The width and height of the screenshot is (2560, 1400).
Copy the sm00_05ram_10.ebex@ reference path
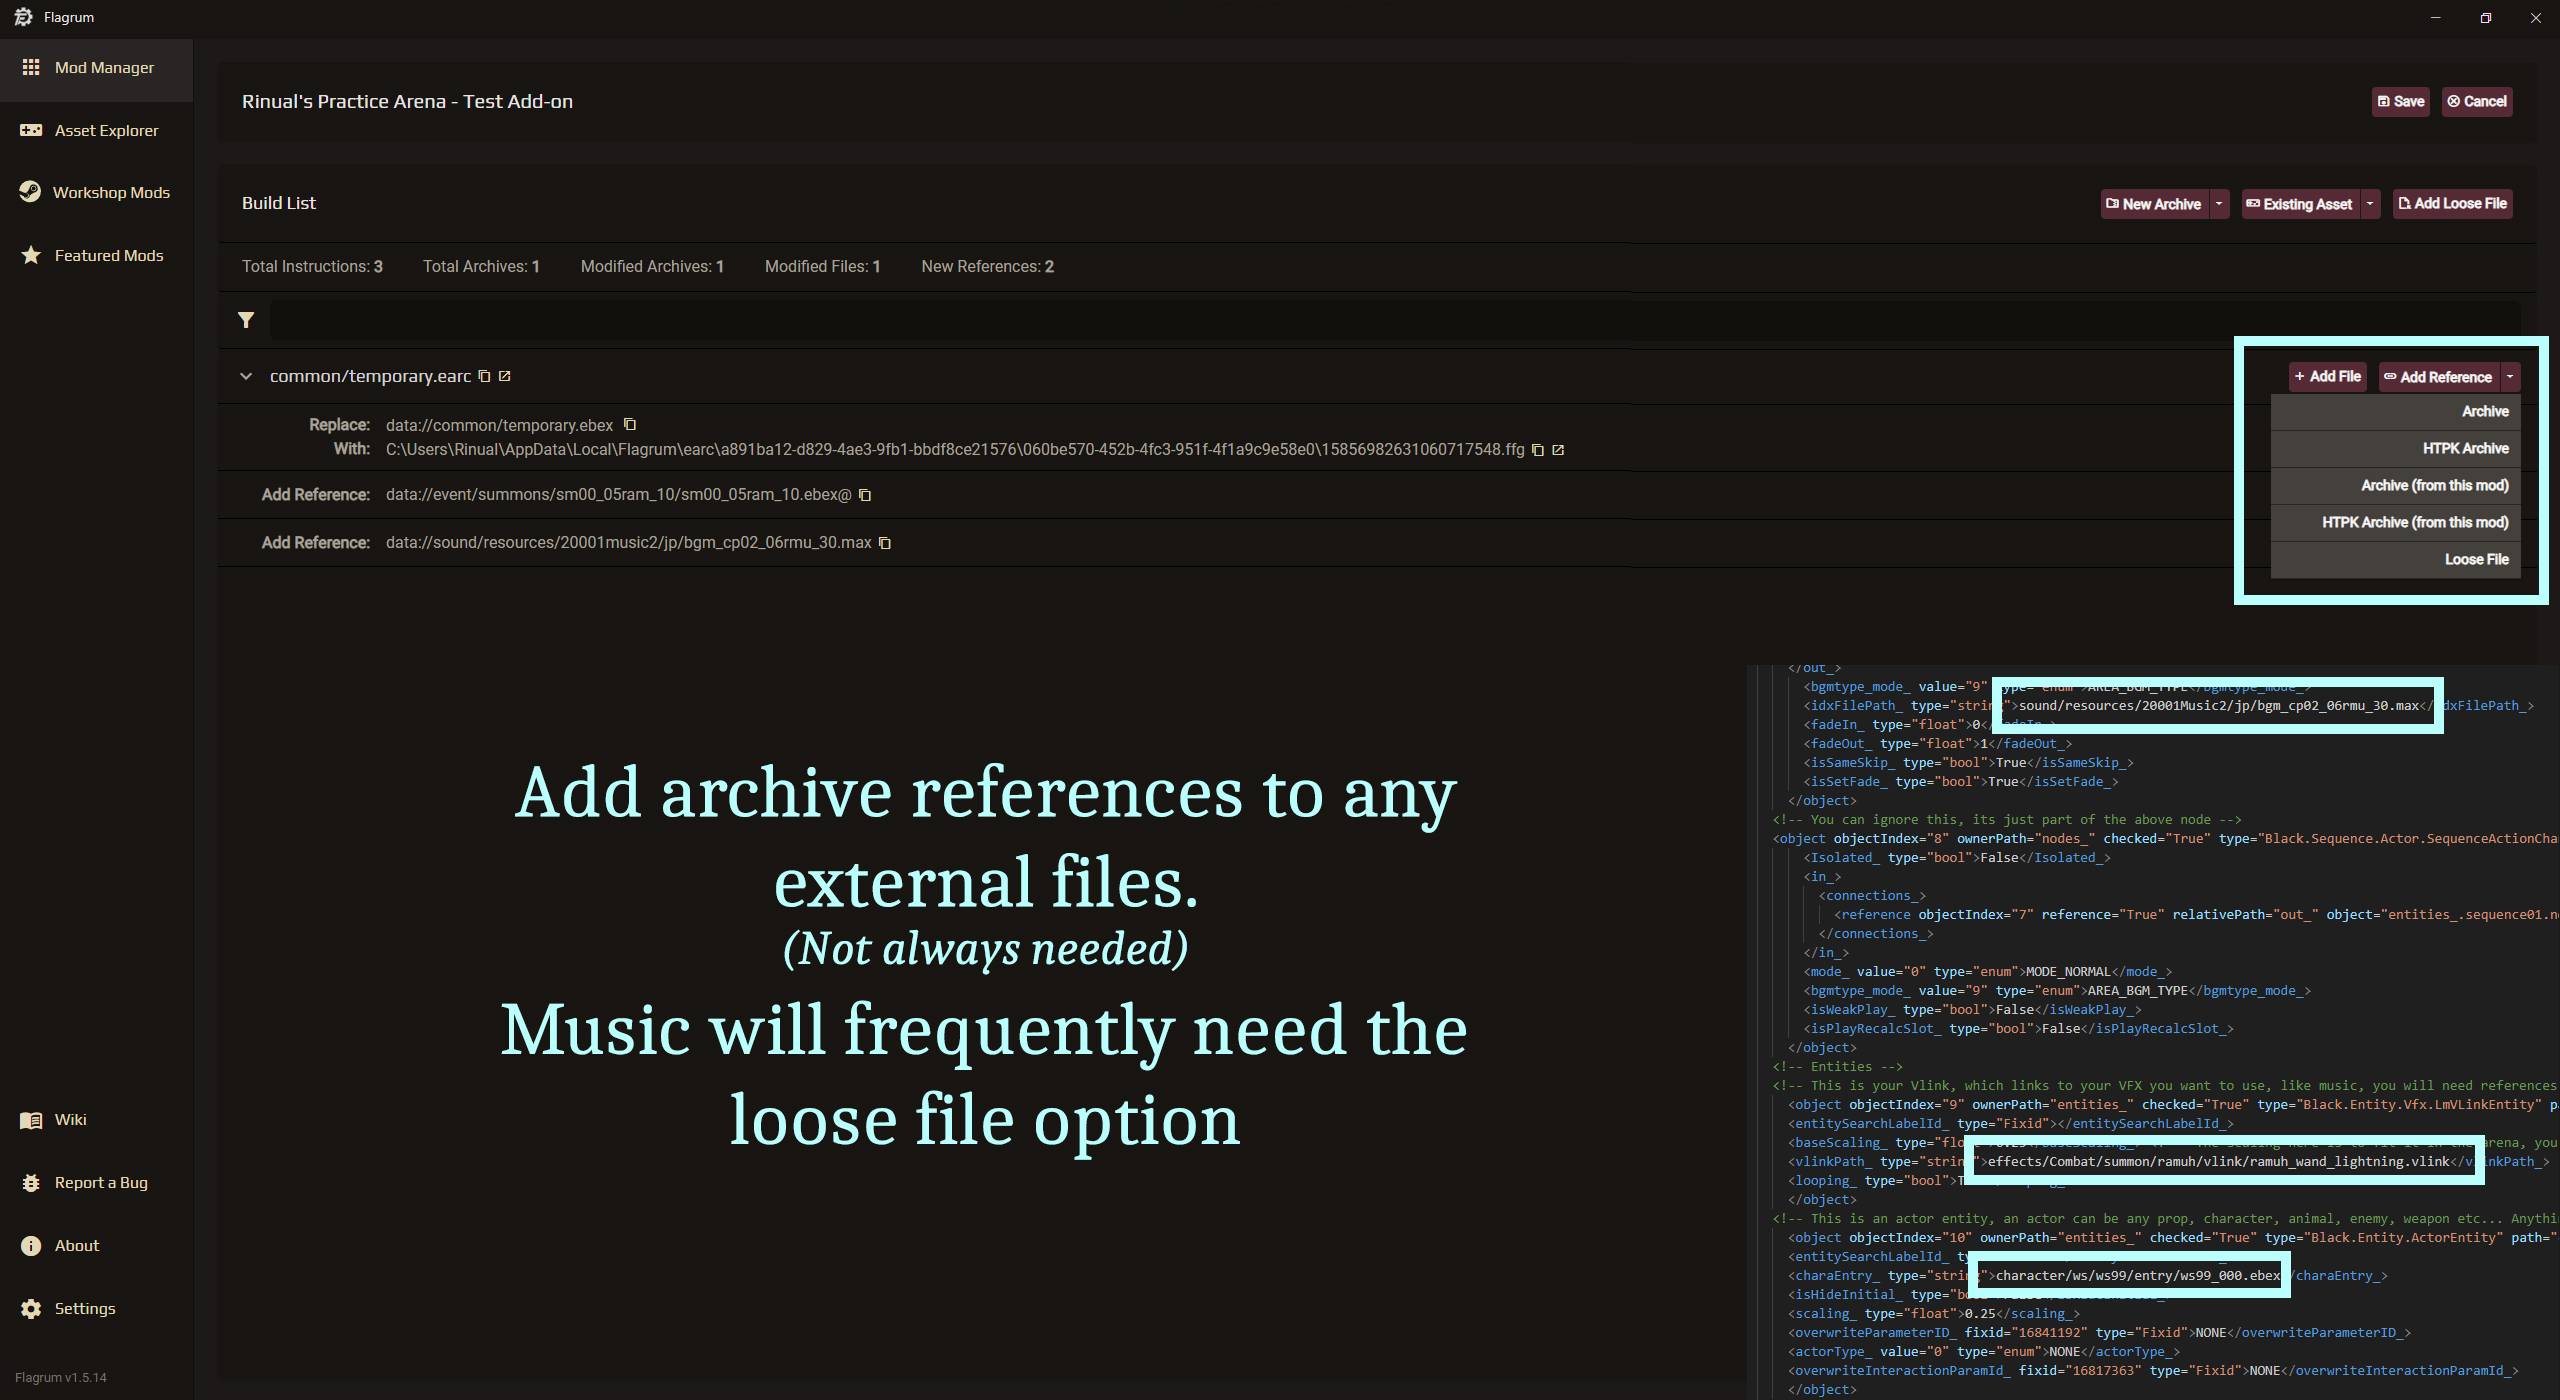[865, 495]
